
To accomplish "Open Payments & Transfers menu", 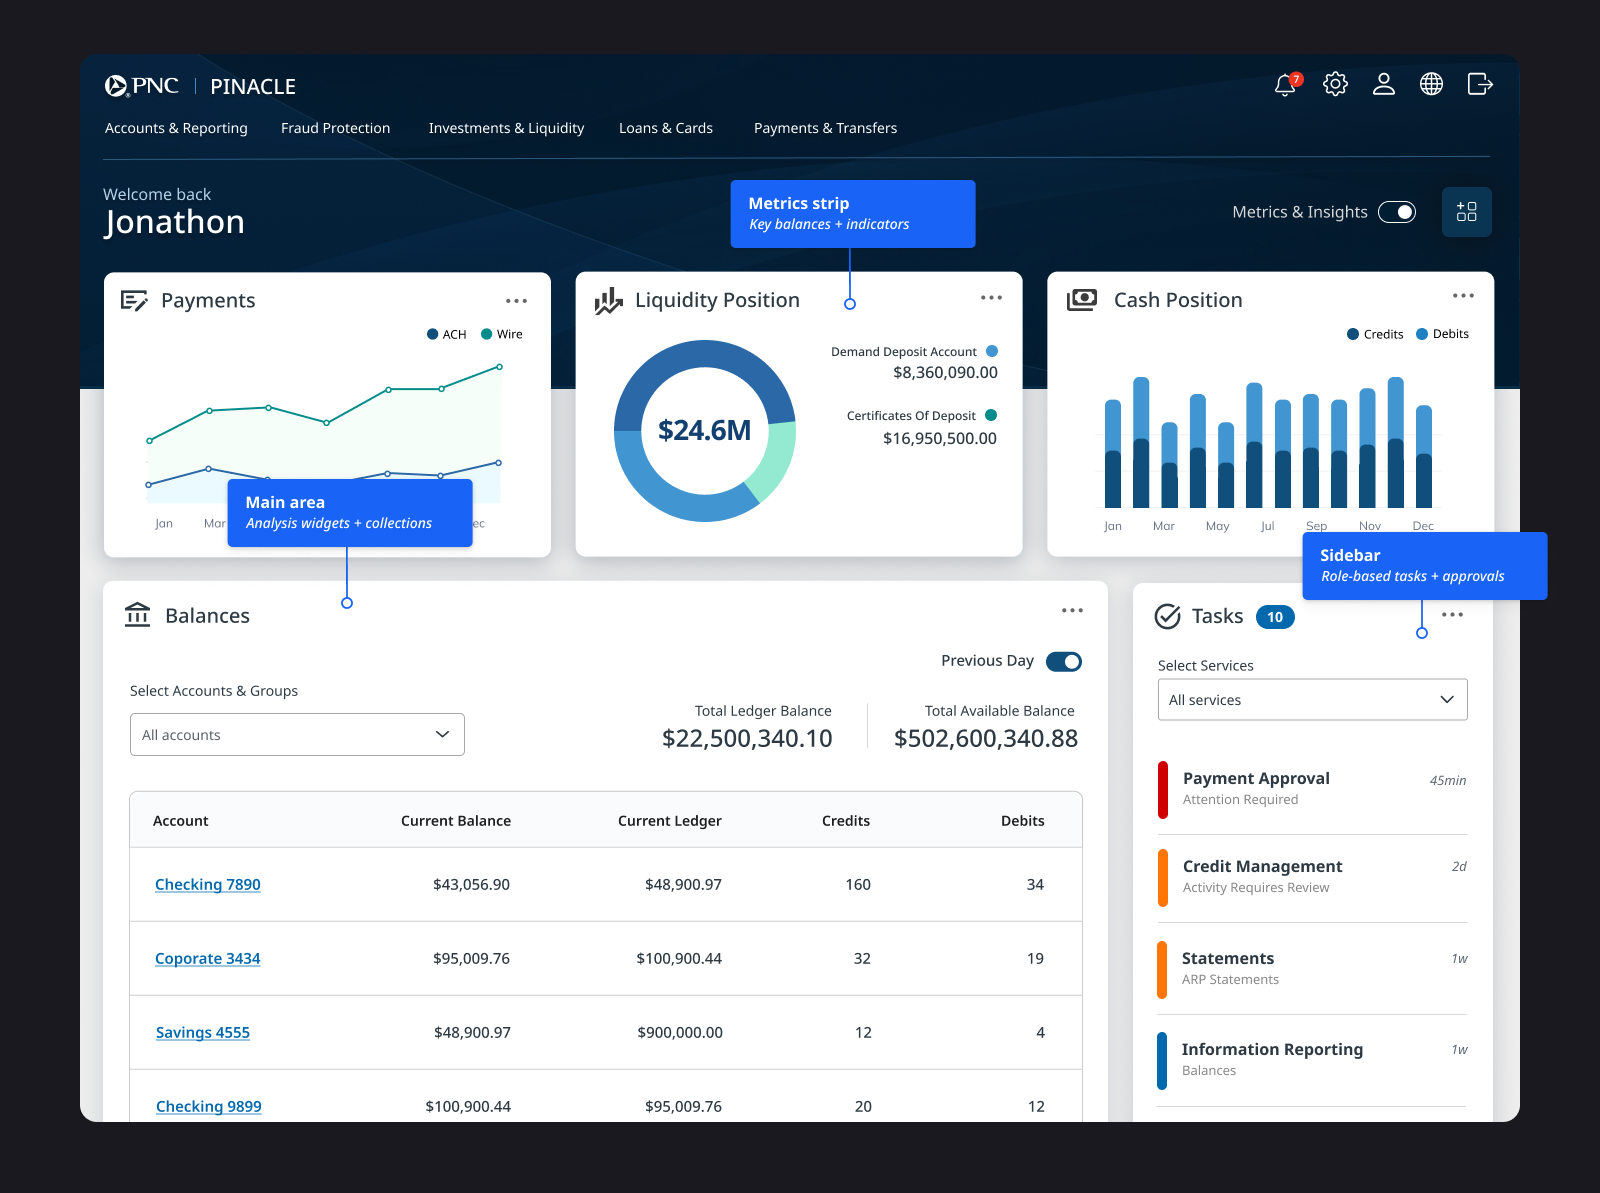I will point(825,128).
